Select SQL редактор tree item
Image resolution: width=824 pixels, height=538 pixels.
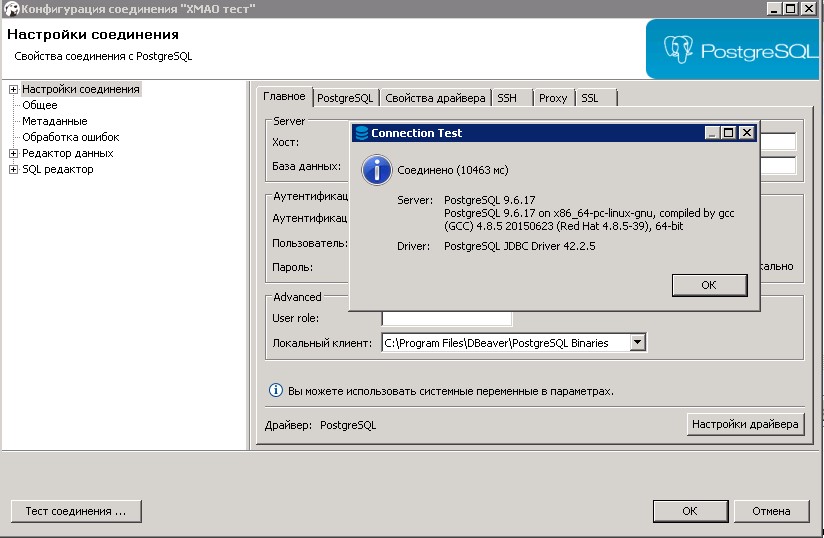point(58,169)
